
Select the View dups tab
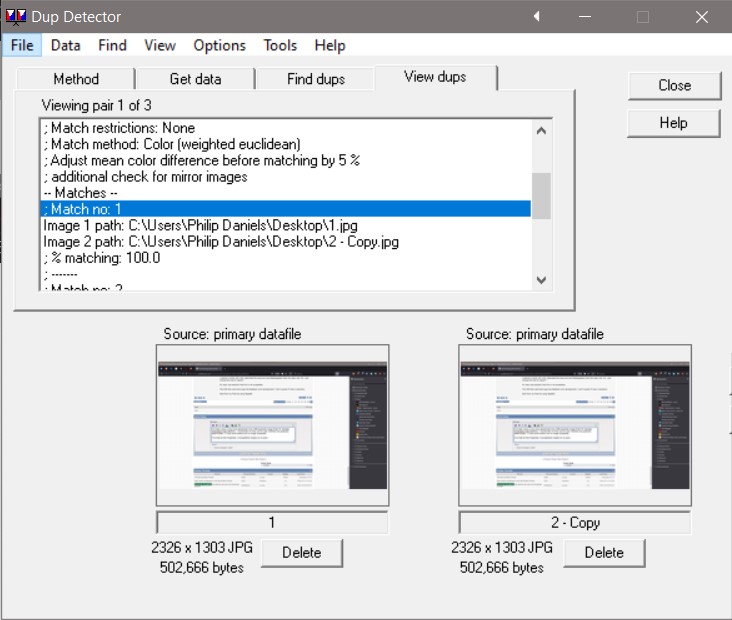(x=435, y=77)
